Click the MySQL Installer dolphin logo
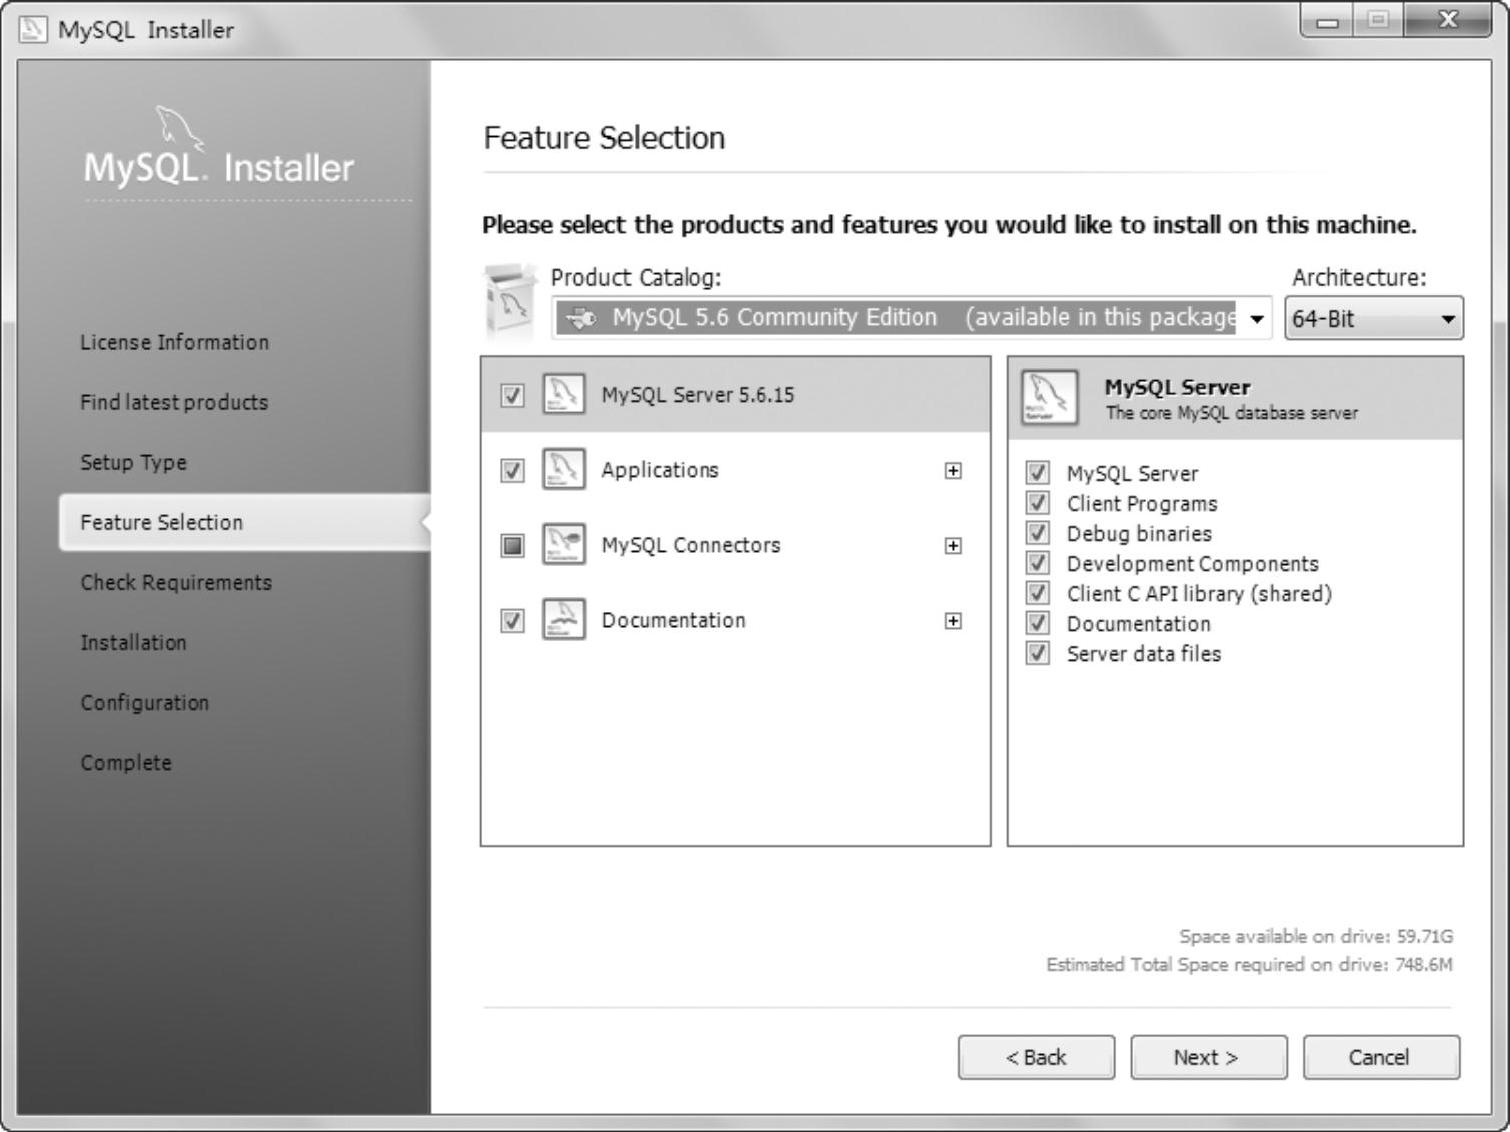 click(179, 127)
